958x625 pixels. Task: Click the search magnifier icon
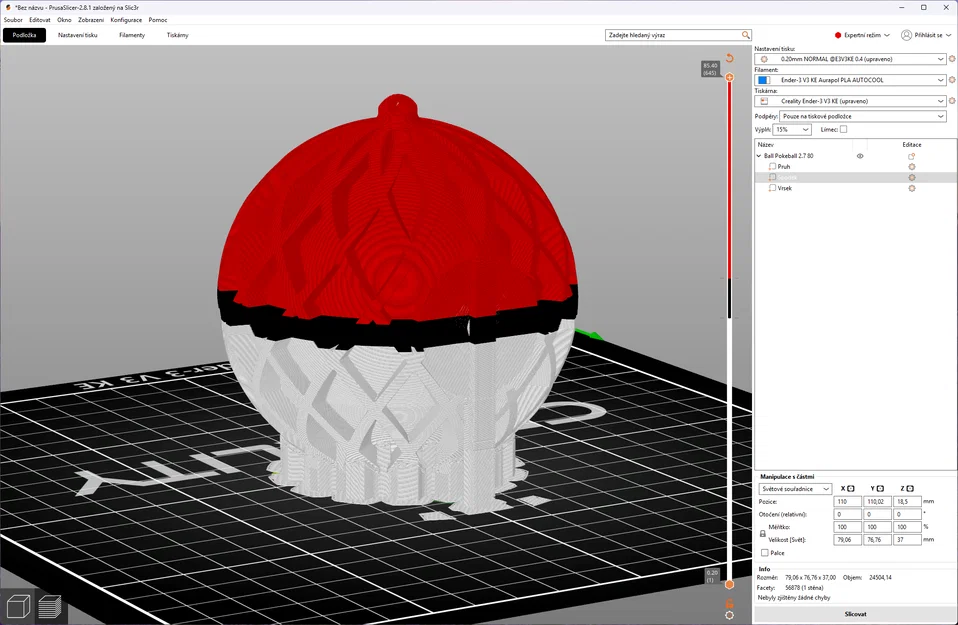[745, 35]
